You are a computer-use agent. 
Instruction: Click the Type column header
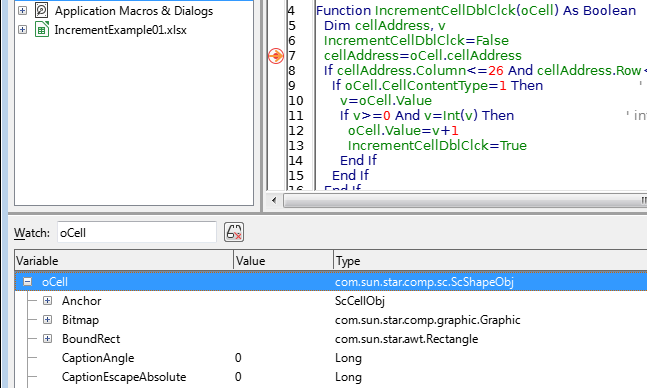(x=490, y=261)
